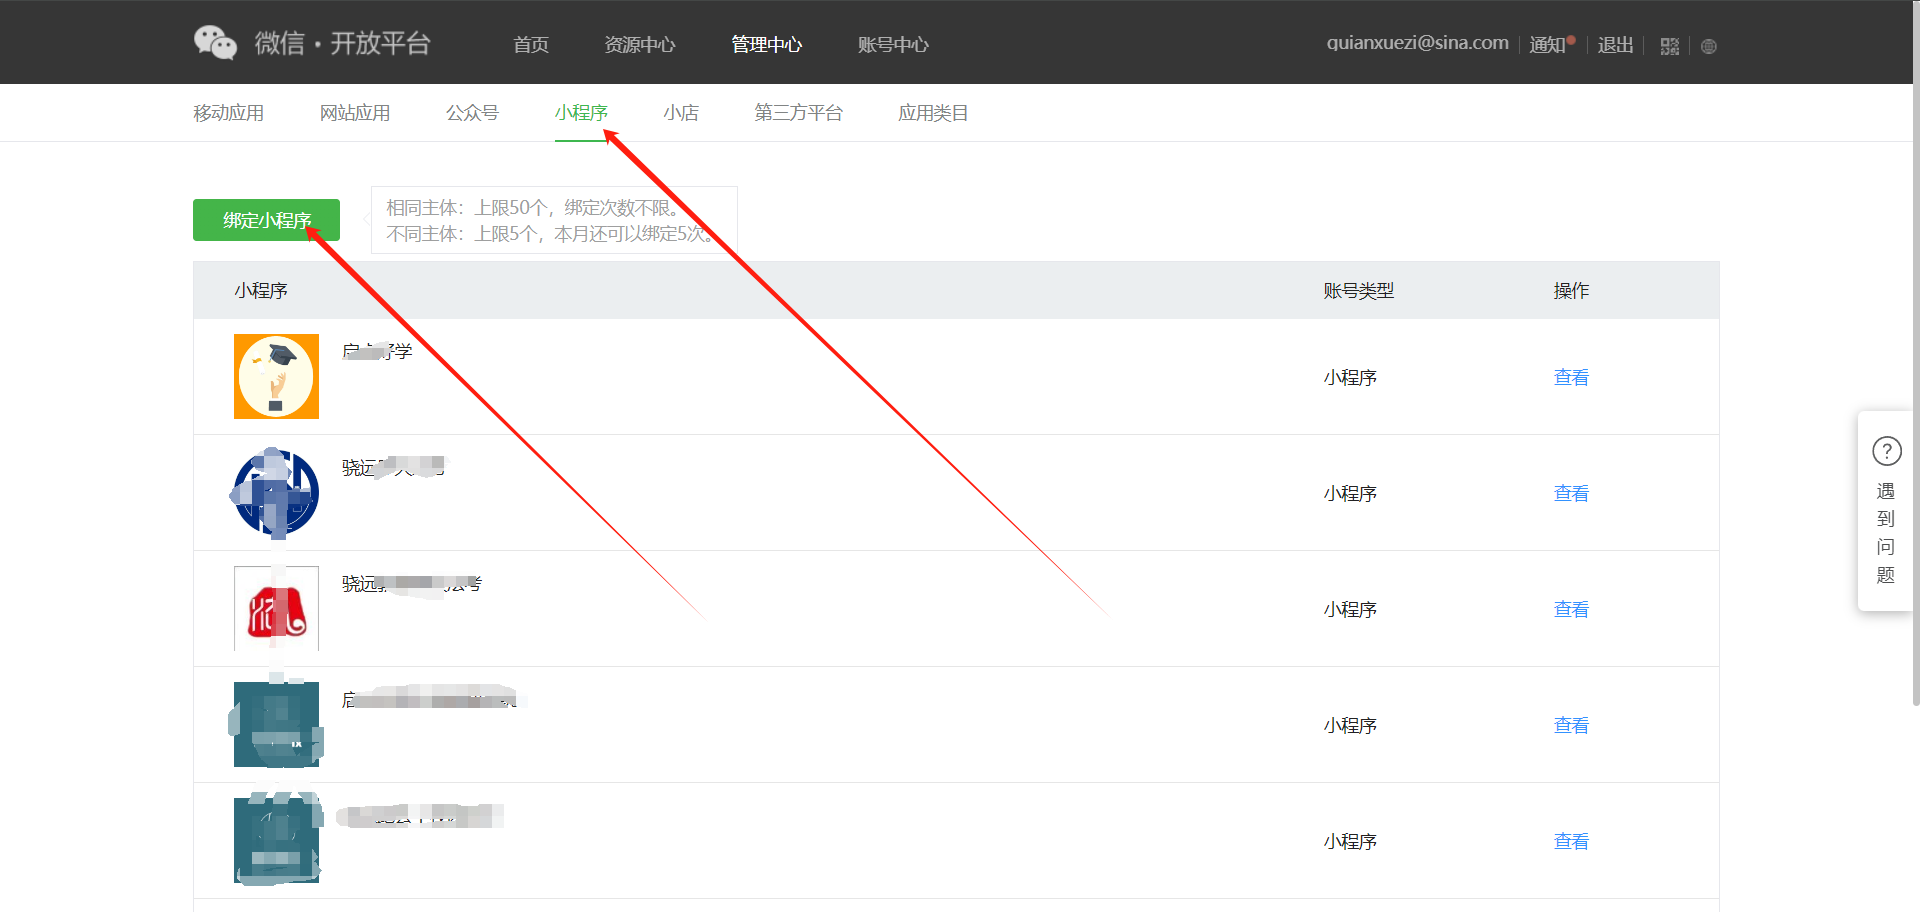
Task: Click the question mark help icon
Action: pos(1886,451)
